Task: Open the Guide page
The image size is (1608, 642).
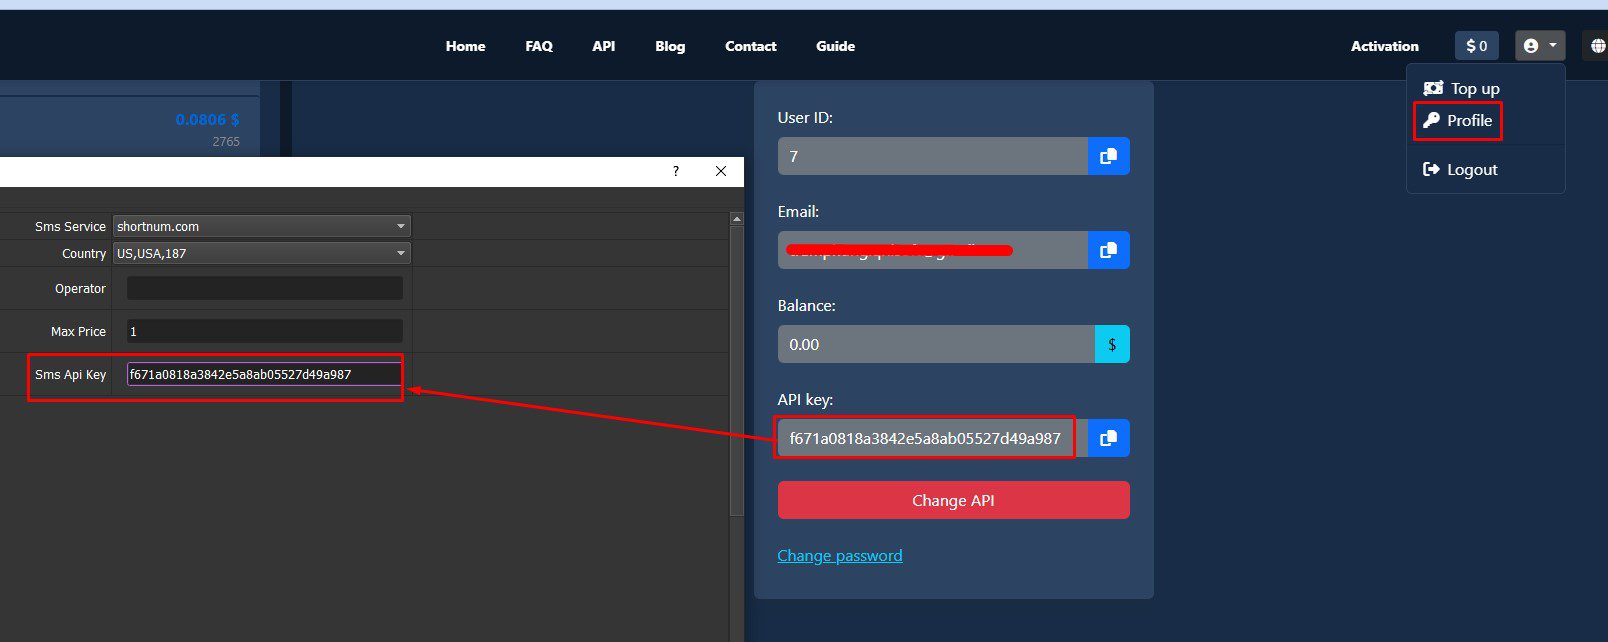Action: click(835, 46)
